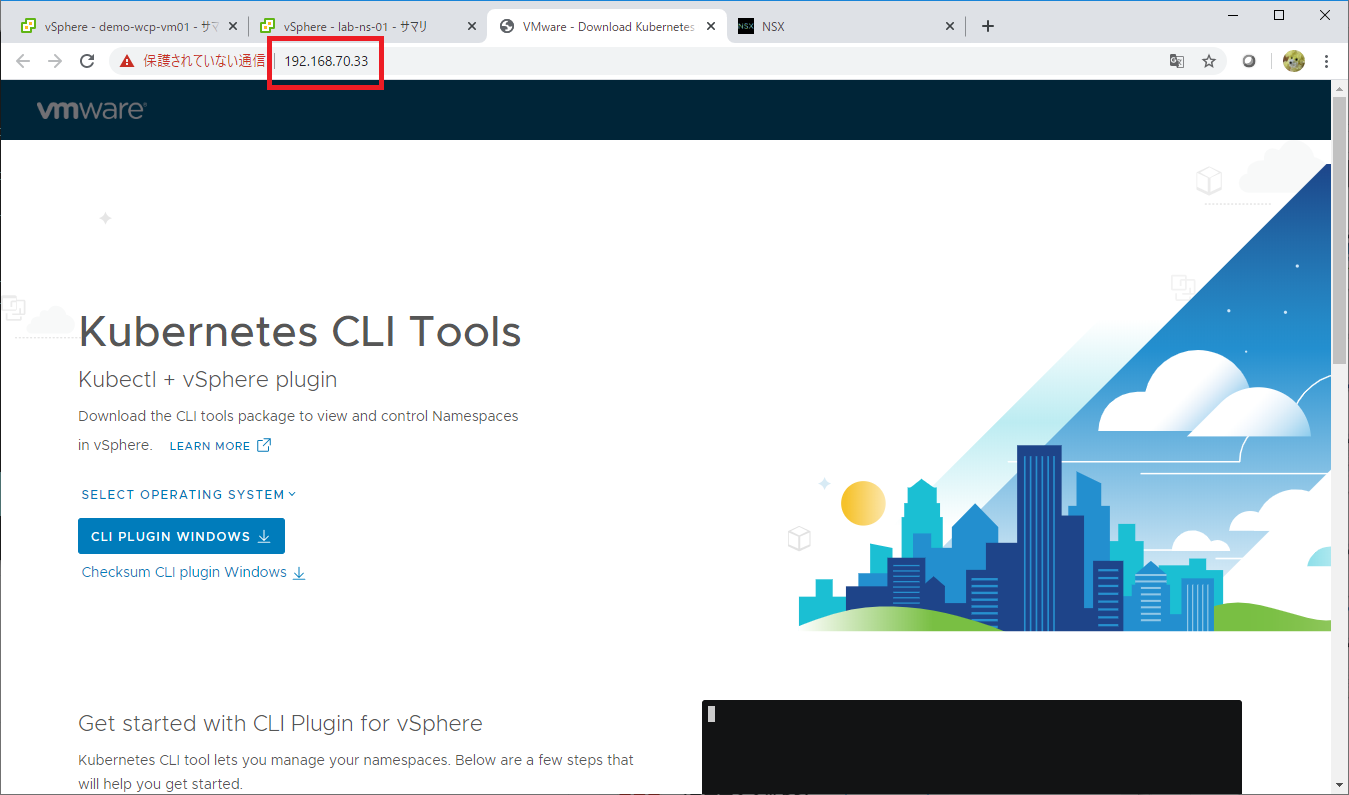
Task: Click the not-secure warning triangle icon
Action: [x=126, y=61]
